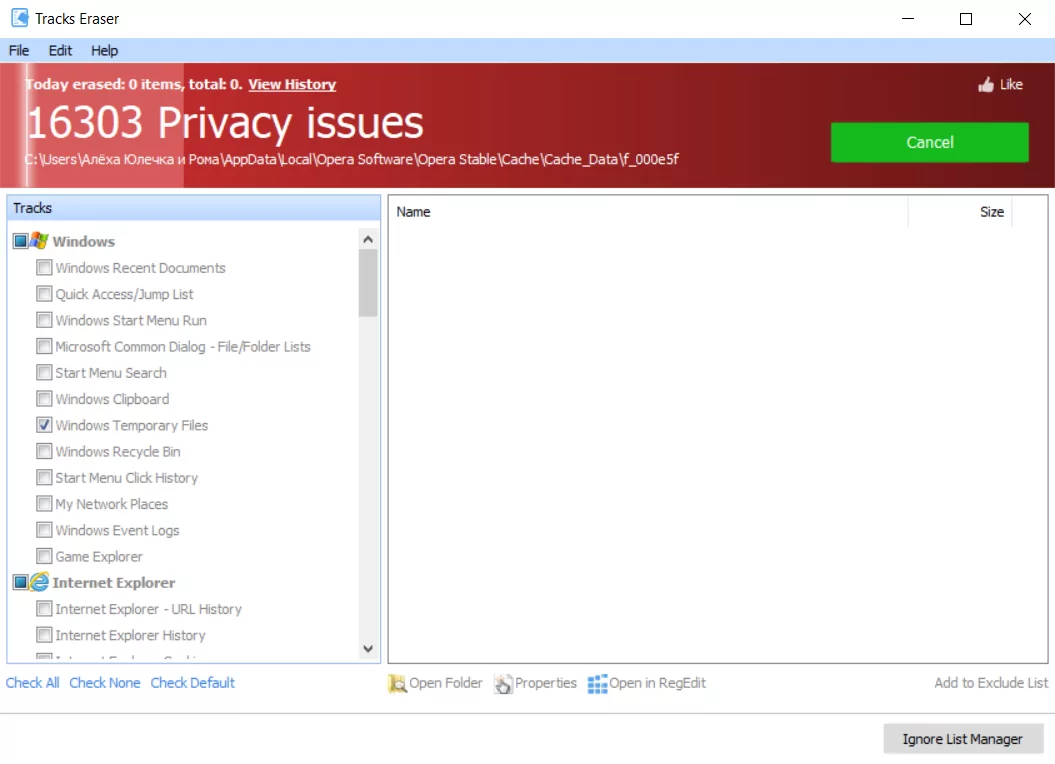Click the Tracks list scrollbar thumb
The width and height of the screenshot is (1055, 764).
[368, 283]
